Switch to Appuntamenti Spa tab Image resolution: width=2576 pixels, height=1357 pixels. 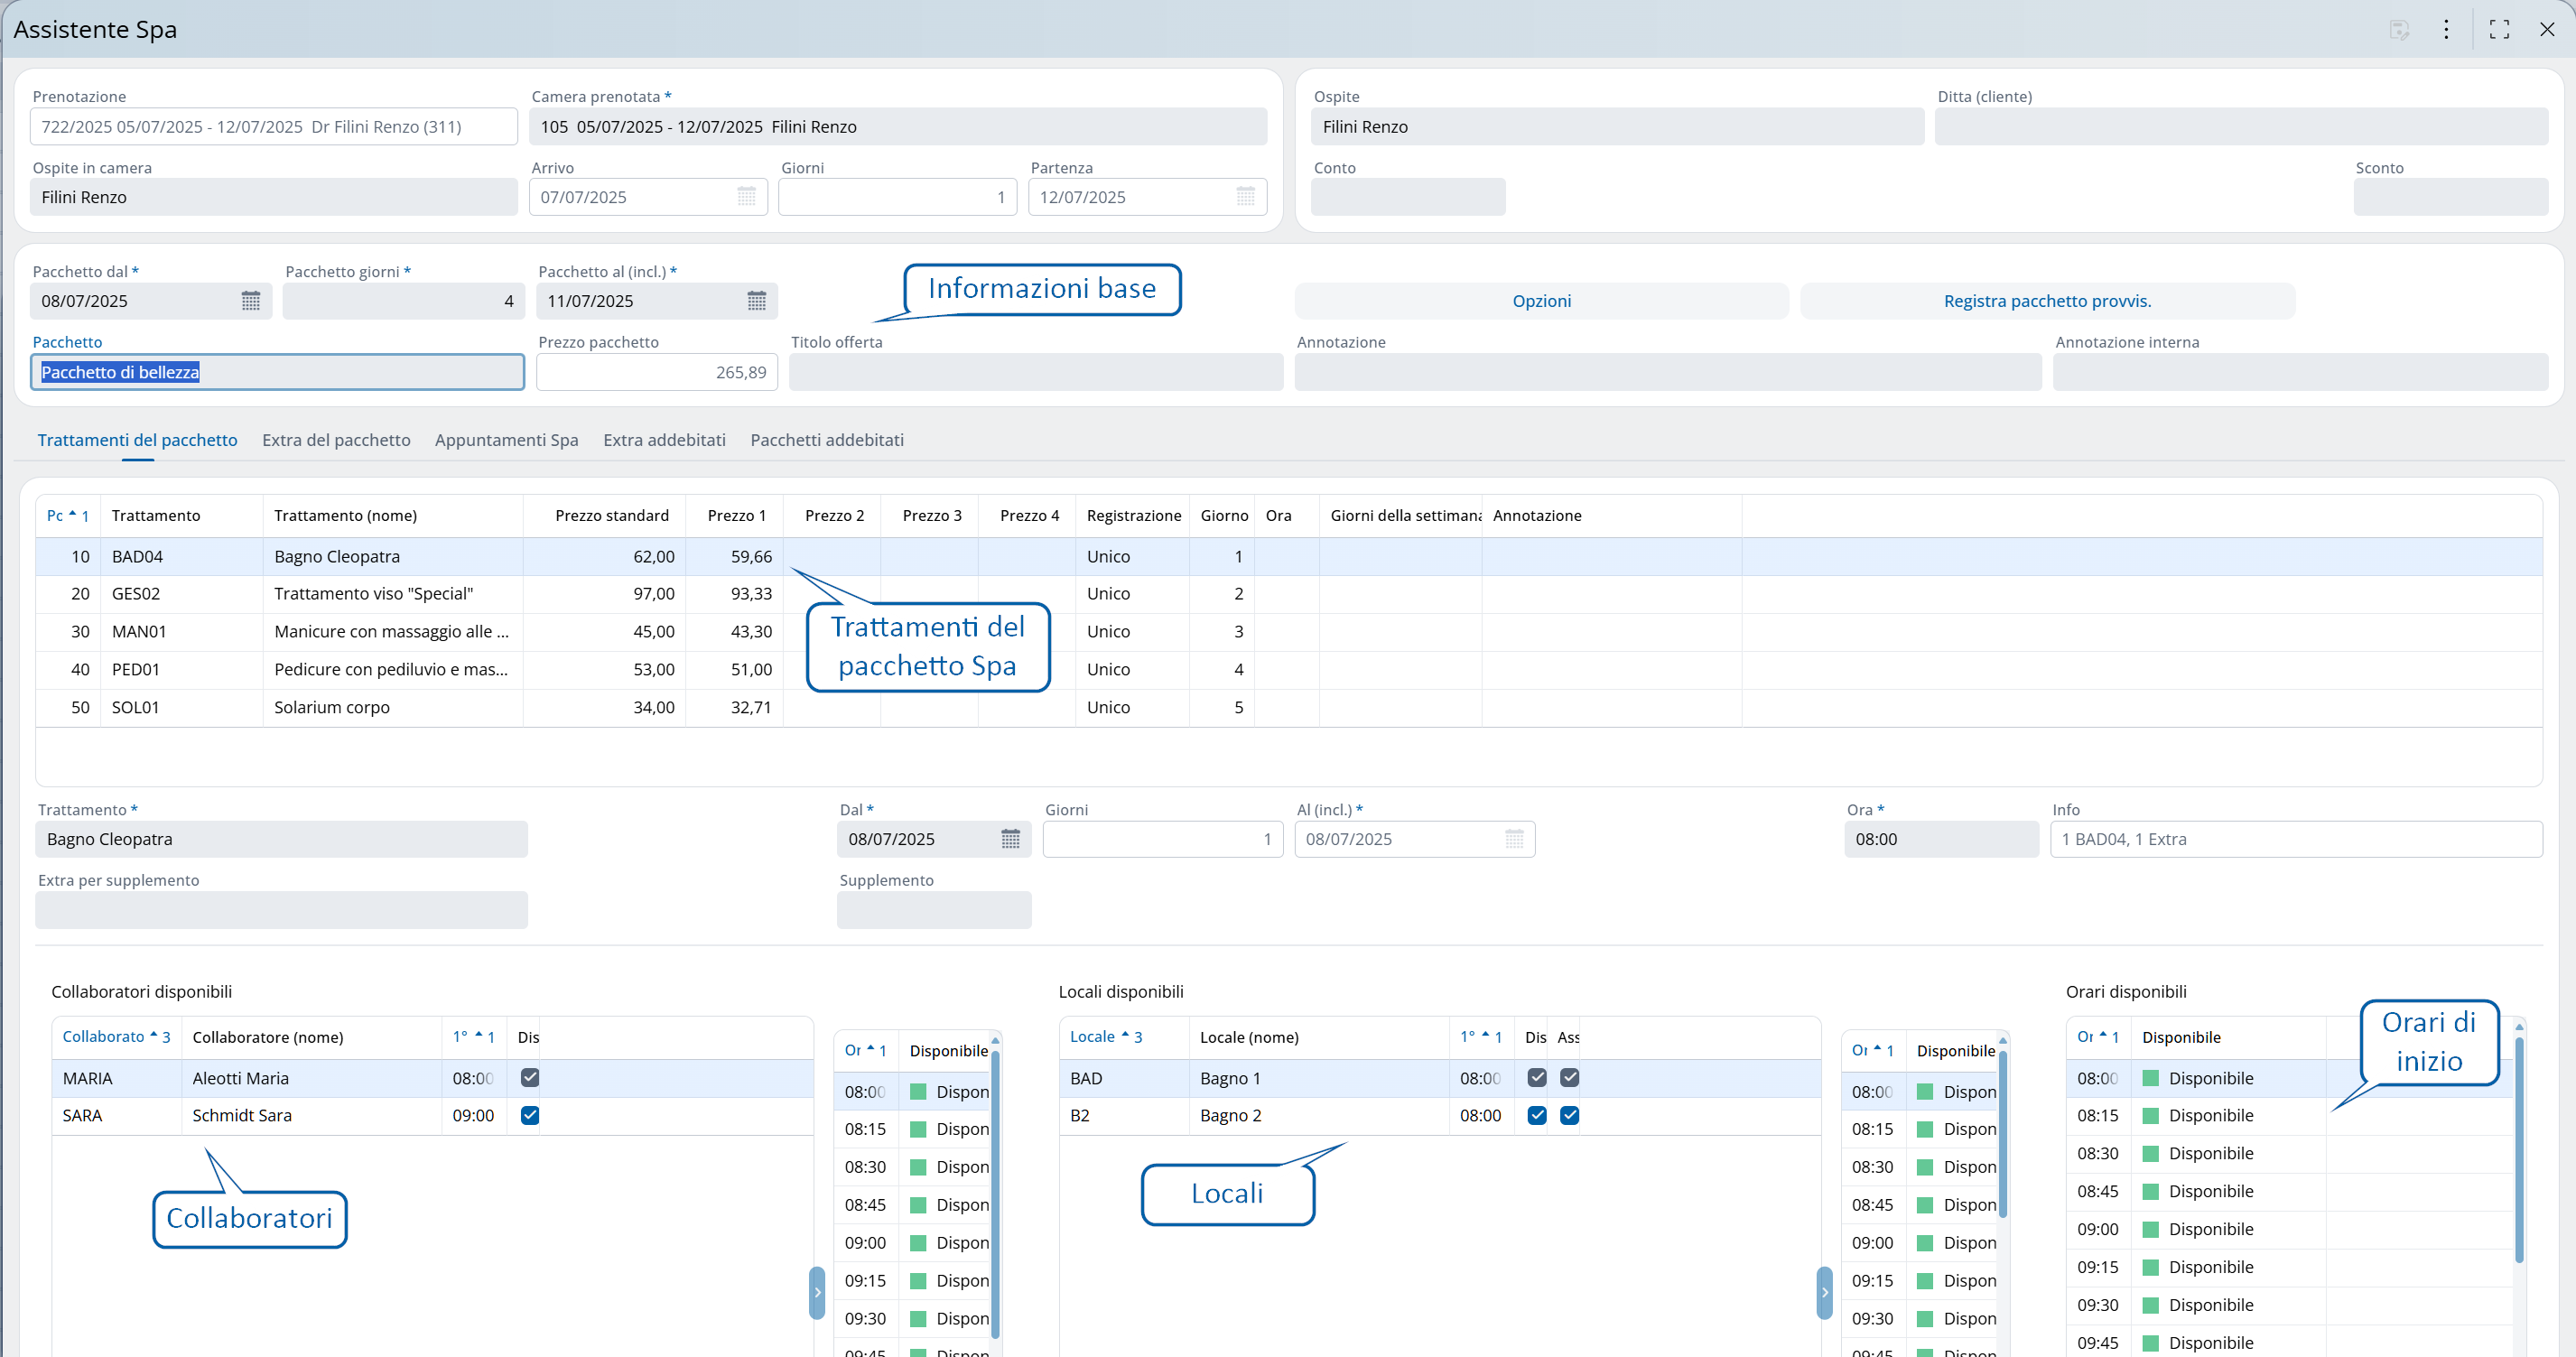click(506, 440)
